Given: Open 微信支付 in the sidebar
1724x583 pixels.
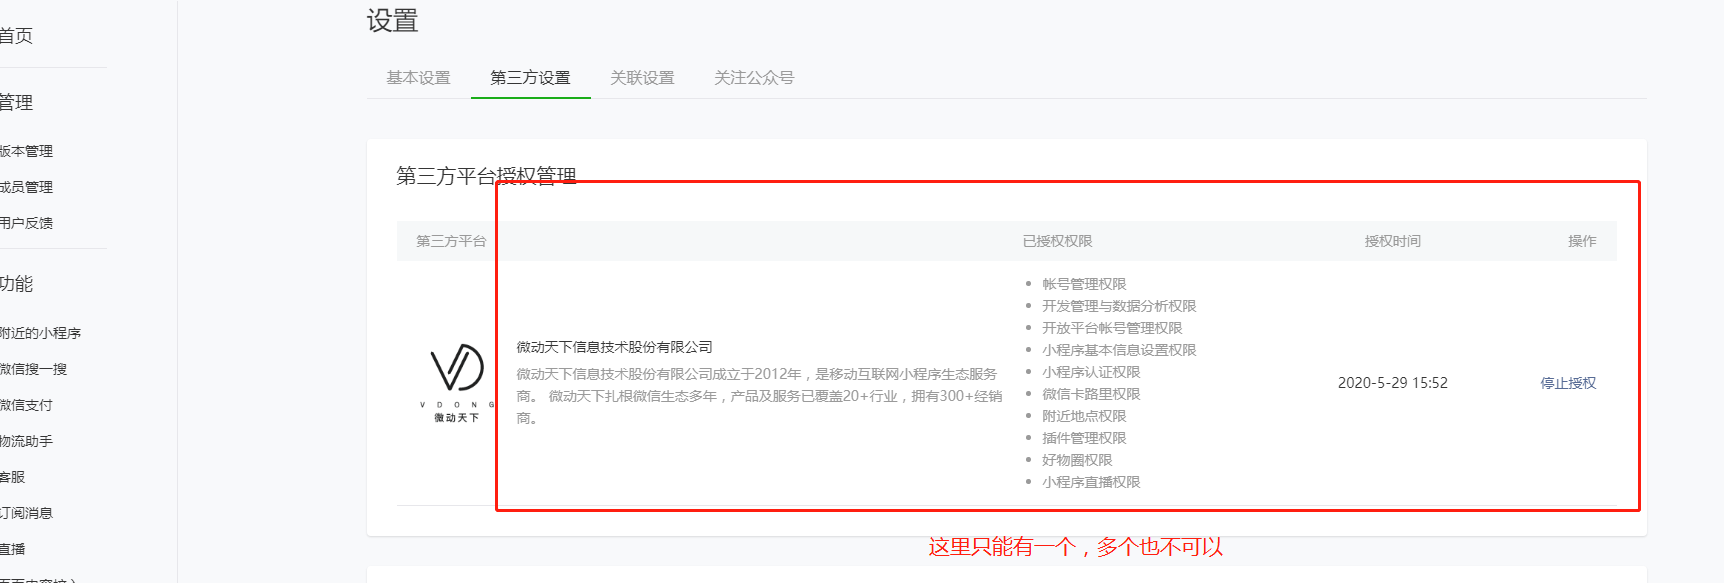Looking at the screenshot, I should [26, 405].
